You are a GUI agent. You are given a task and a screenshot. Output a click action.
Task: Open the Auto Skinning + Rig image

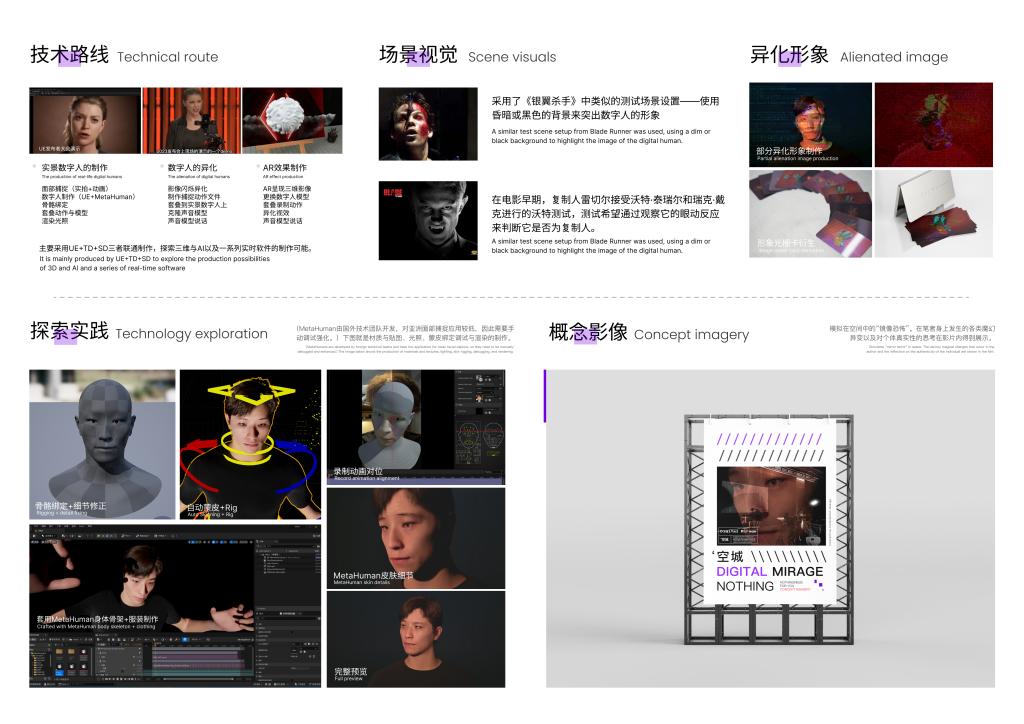coord(251,444)
